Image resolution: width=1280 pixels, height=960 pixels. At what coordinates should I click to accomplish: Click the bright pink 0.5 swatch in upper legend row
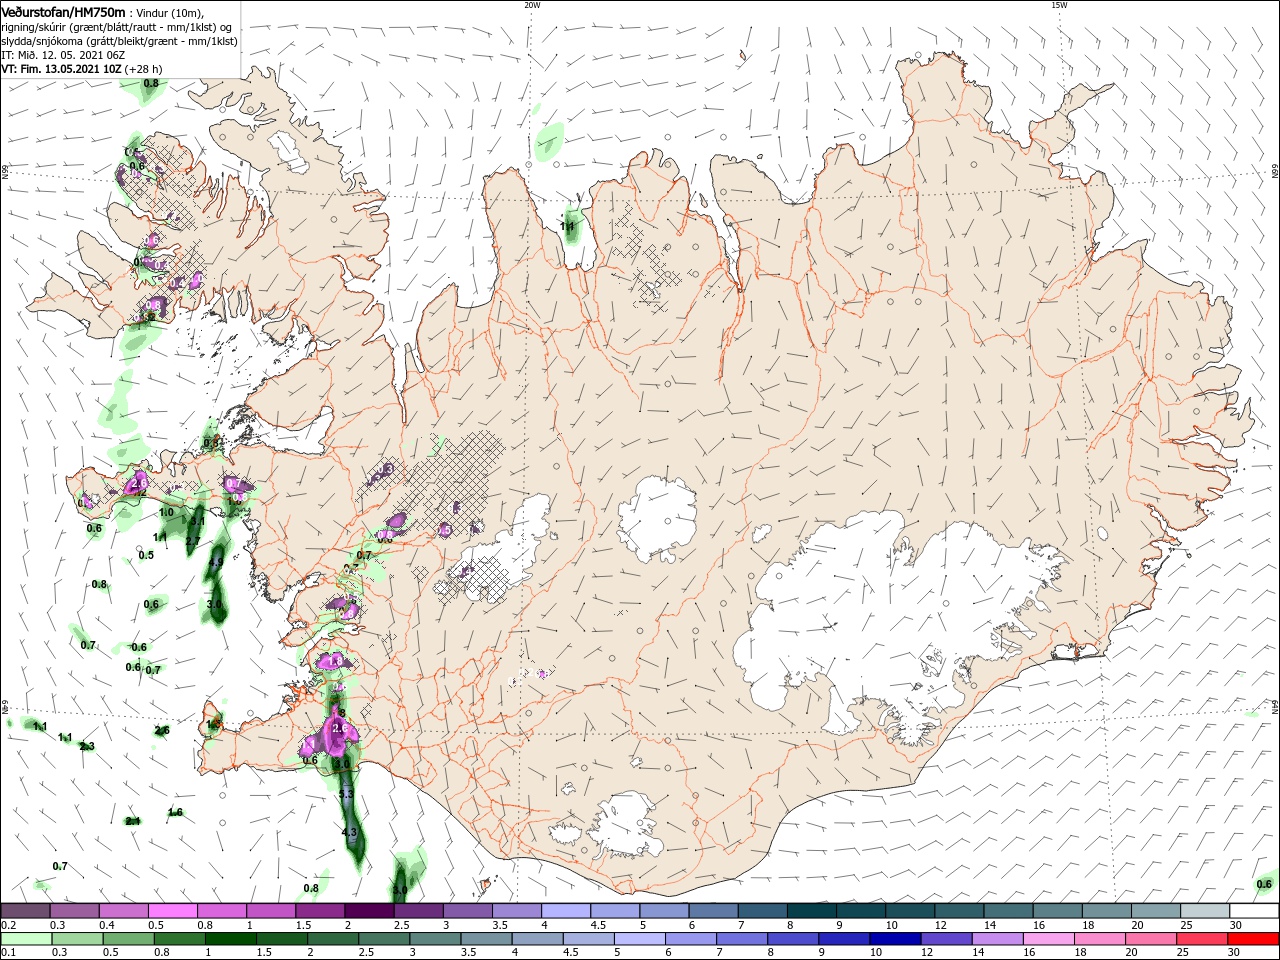tap(172, 910)
